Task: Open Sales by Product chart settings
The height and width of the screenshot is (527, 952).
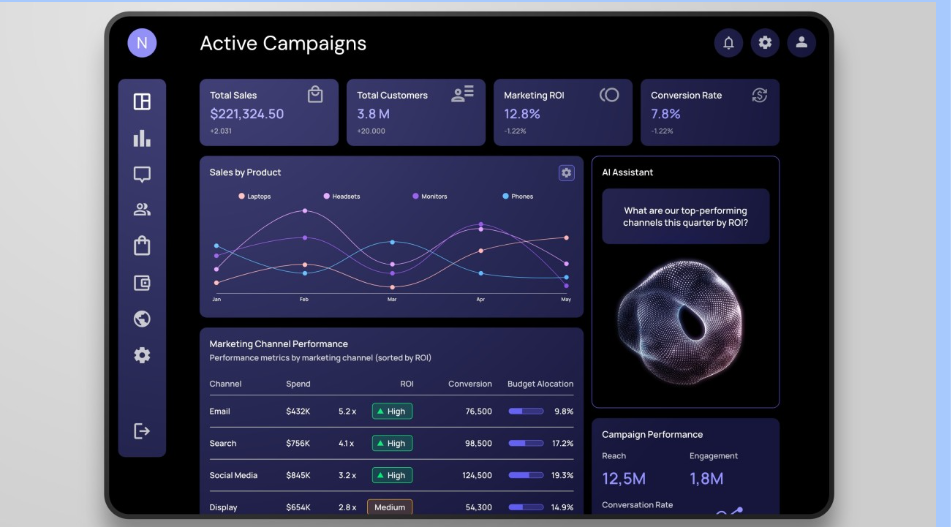Action: pyautogui.click(x=566, y=173)
